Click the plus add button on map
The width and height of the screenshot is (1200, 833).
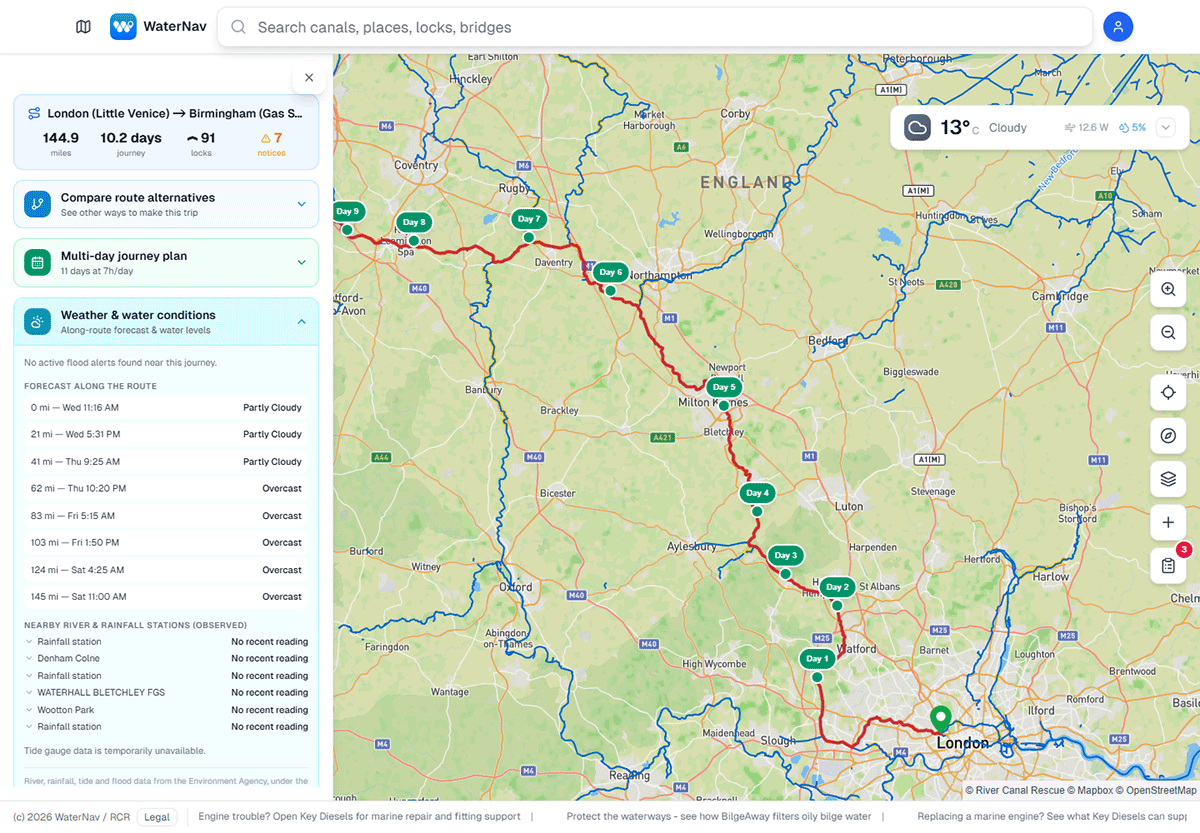pos(1168,522)
